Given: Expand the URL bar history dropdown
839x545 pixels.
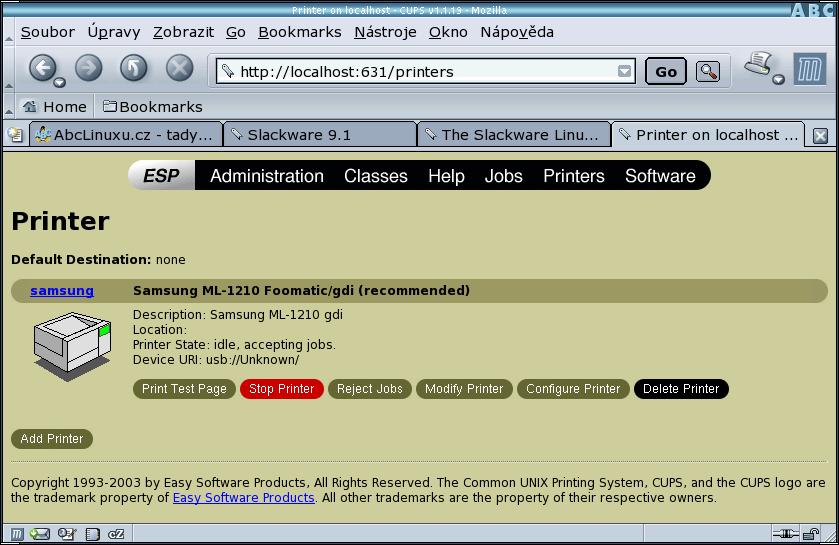Looking at the screenshot, I should coord(624,71).
